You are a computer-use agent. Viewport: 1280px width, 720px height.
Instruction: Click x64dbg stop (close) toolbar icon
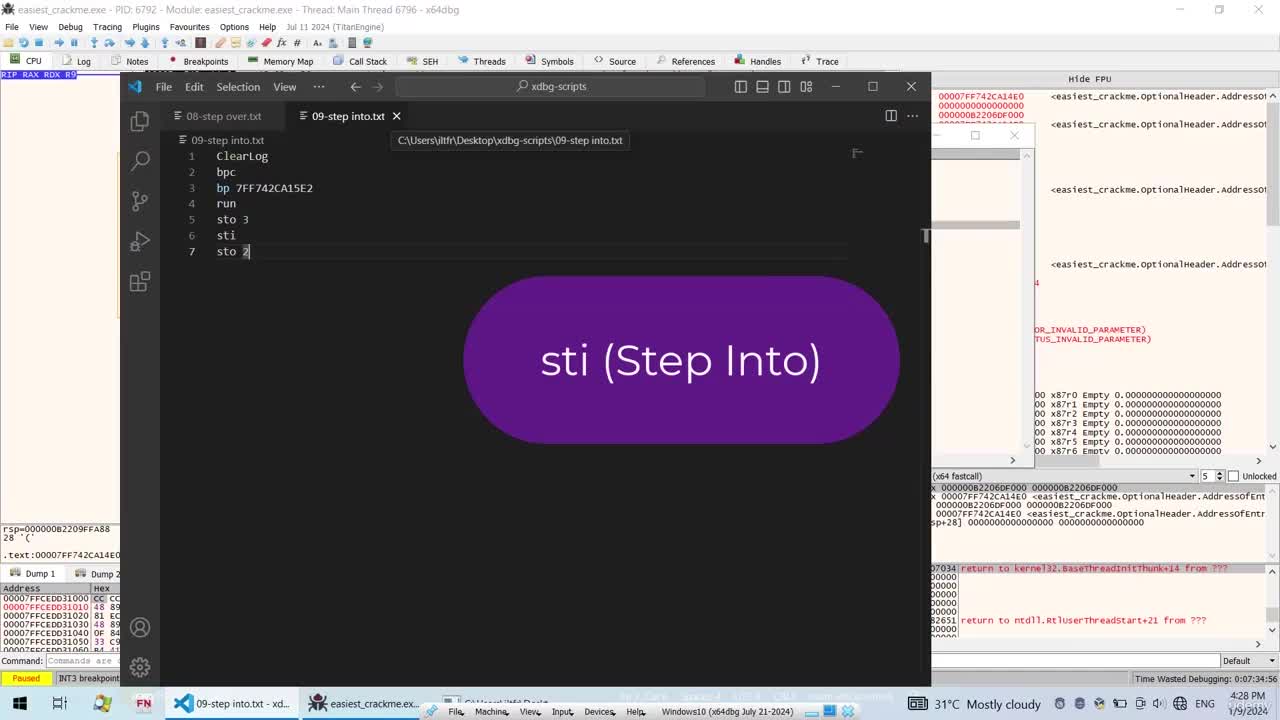[39, 43]
